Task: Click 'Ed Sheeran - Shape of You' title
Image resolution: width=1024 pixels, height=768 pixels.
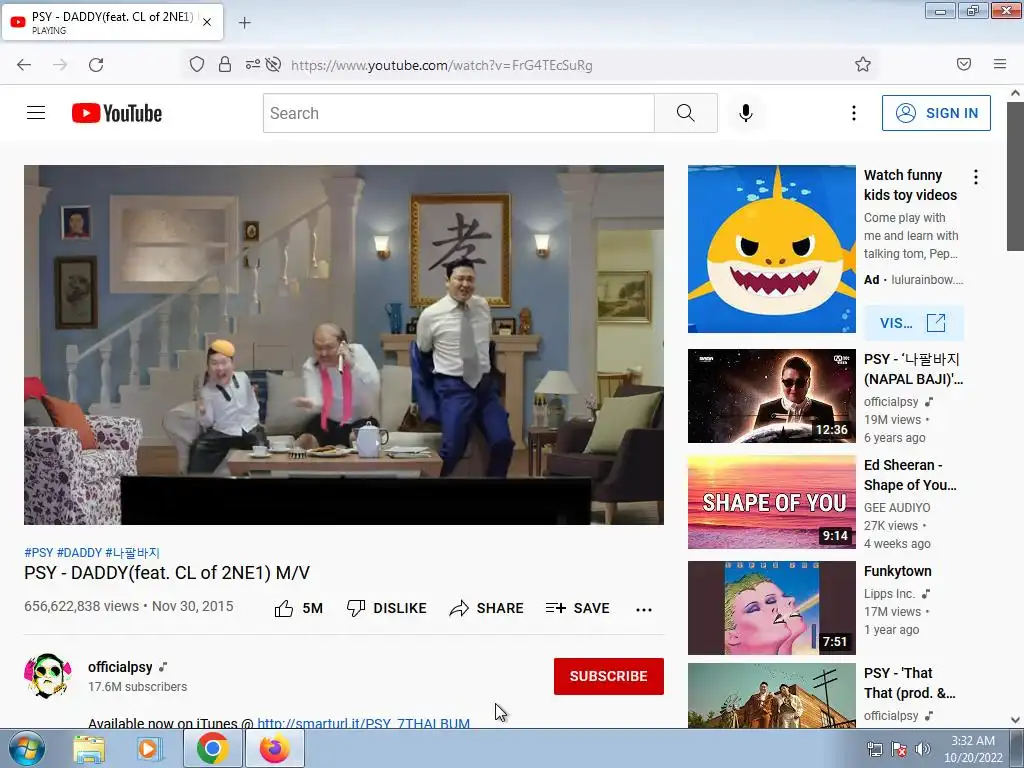Action: [910, 475]
